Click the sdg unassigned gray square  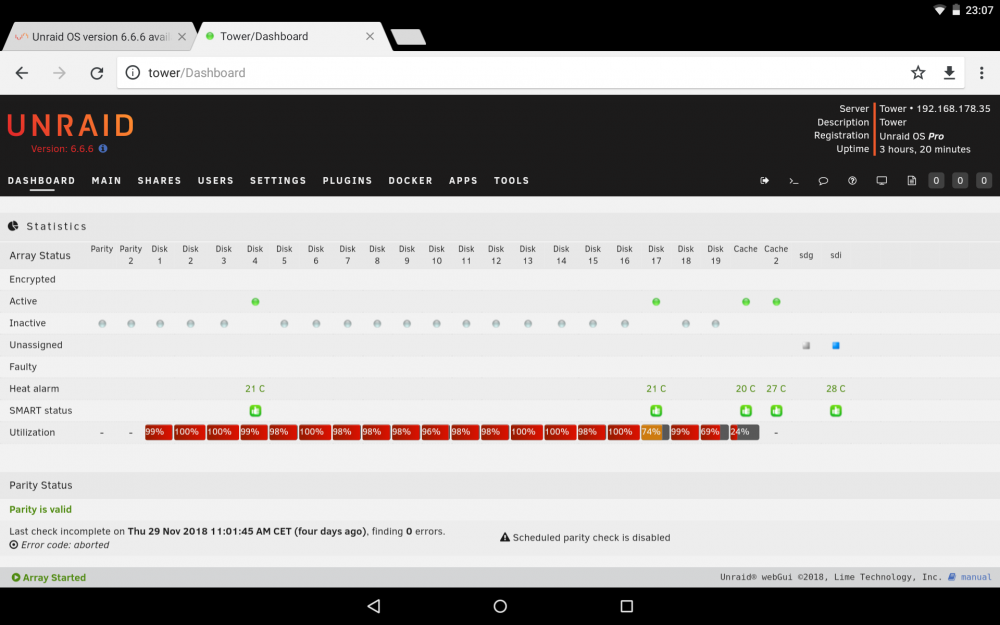[806, 346]
